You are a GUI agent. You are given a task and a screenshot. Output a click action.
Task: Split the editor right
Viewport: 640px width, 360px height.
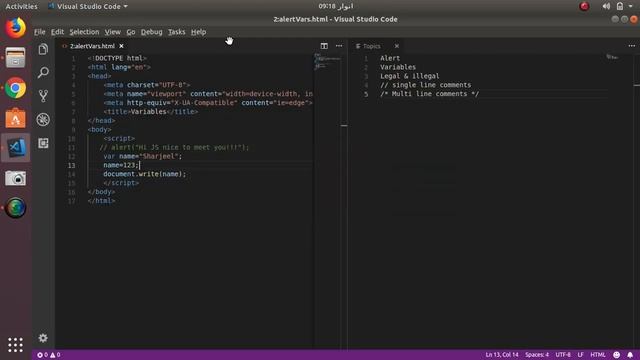(x=324, y=46)
